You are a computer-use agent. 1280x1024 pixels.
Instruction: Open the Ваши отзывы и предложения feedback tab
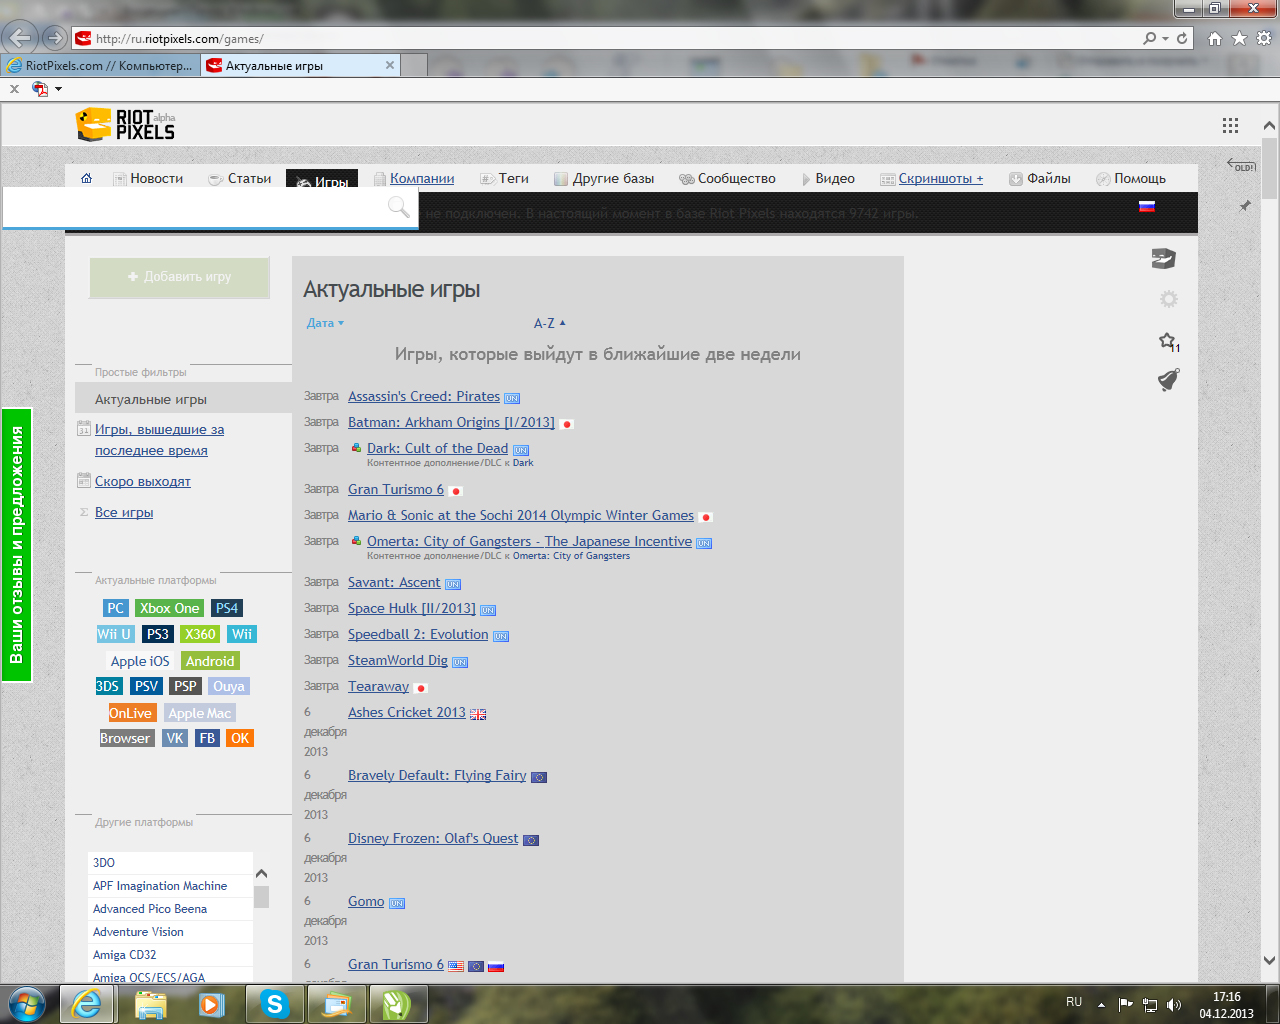pyautogui.click(x=16, y=545)
